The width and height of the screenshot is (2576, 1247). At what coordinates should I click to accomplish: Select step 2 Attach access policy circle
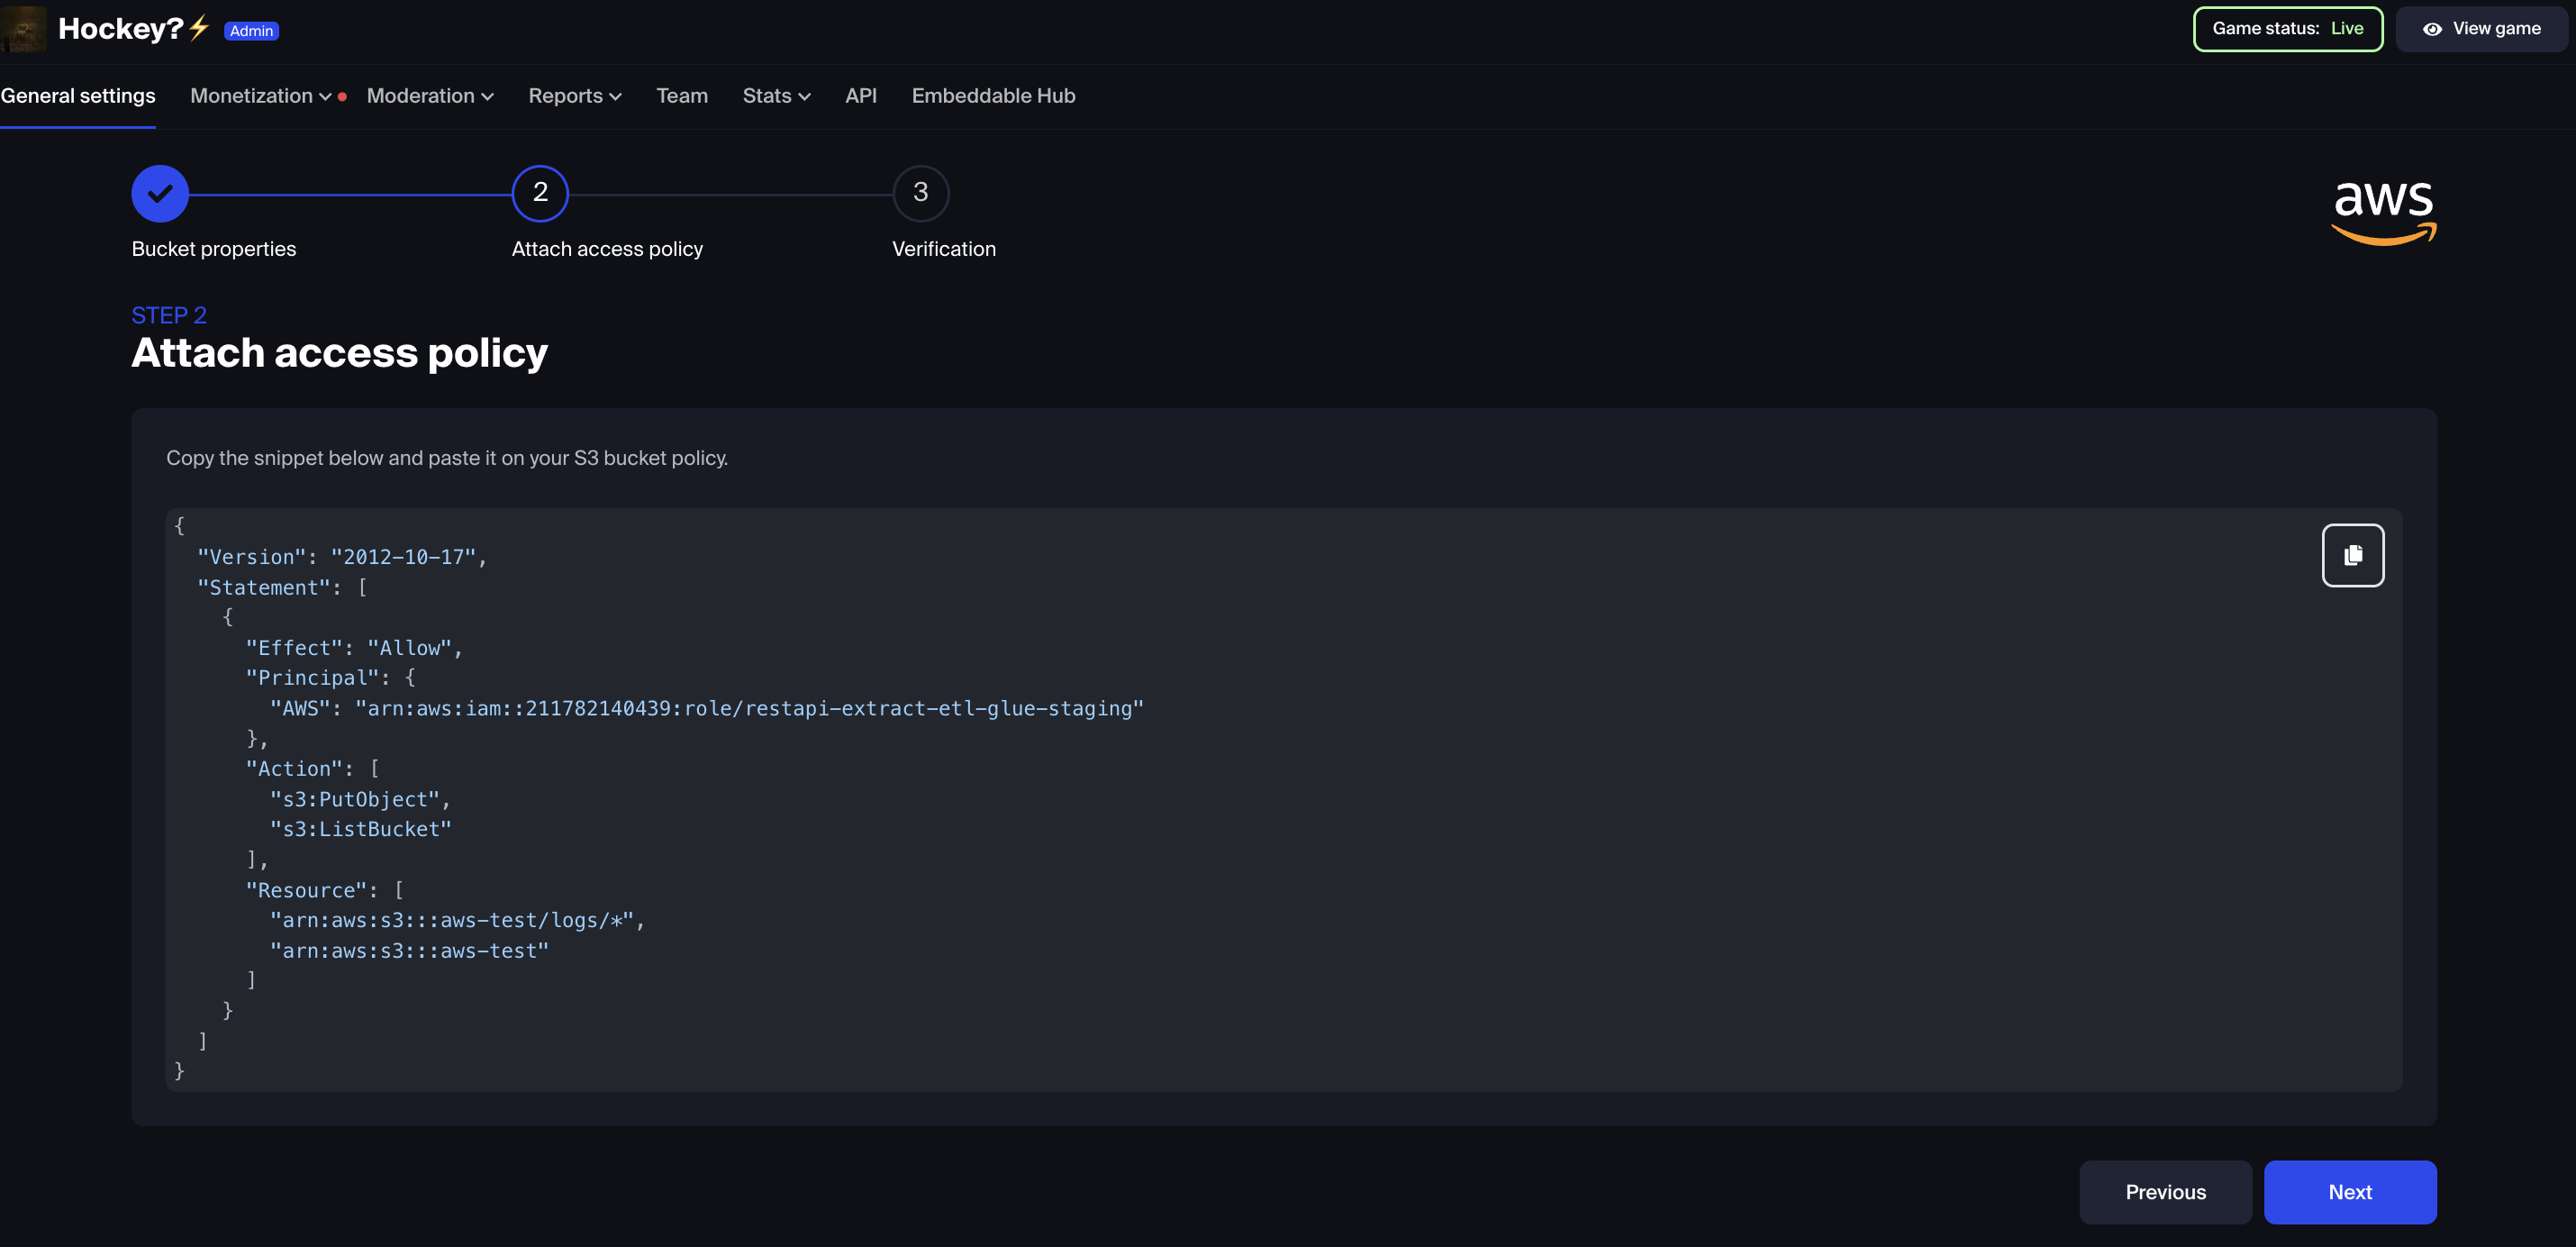tap(540, 193)
